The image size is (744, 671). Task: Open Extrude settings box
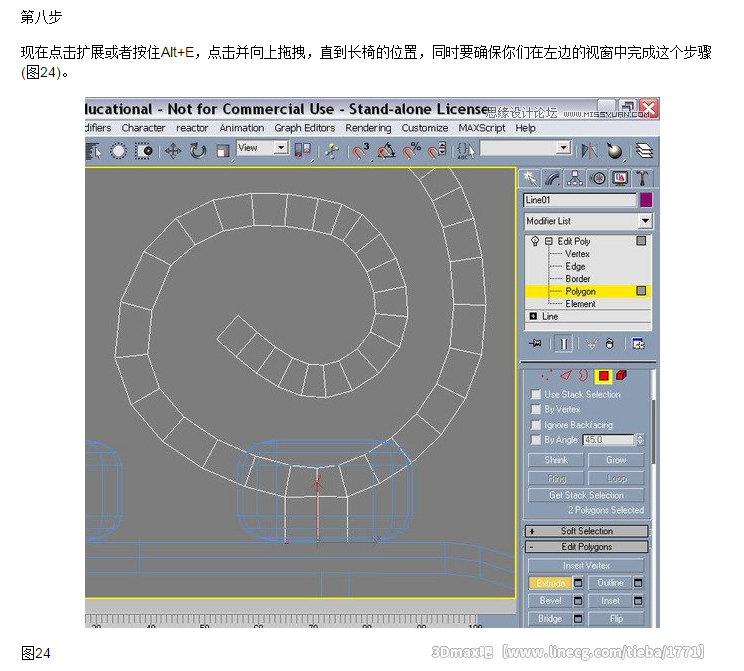pyautogui.click(x=578, y=583)
